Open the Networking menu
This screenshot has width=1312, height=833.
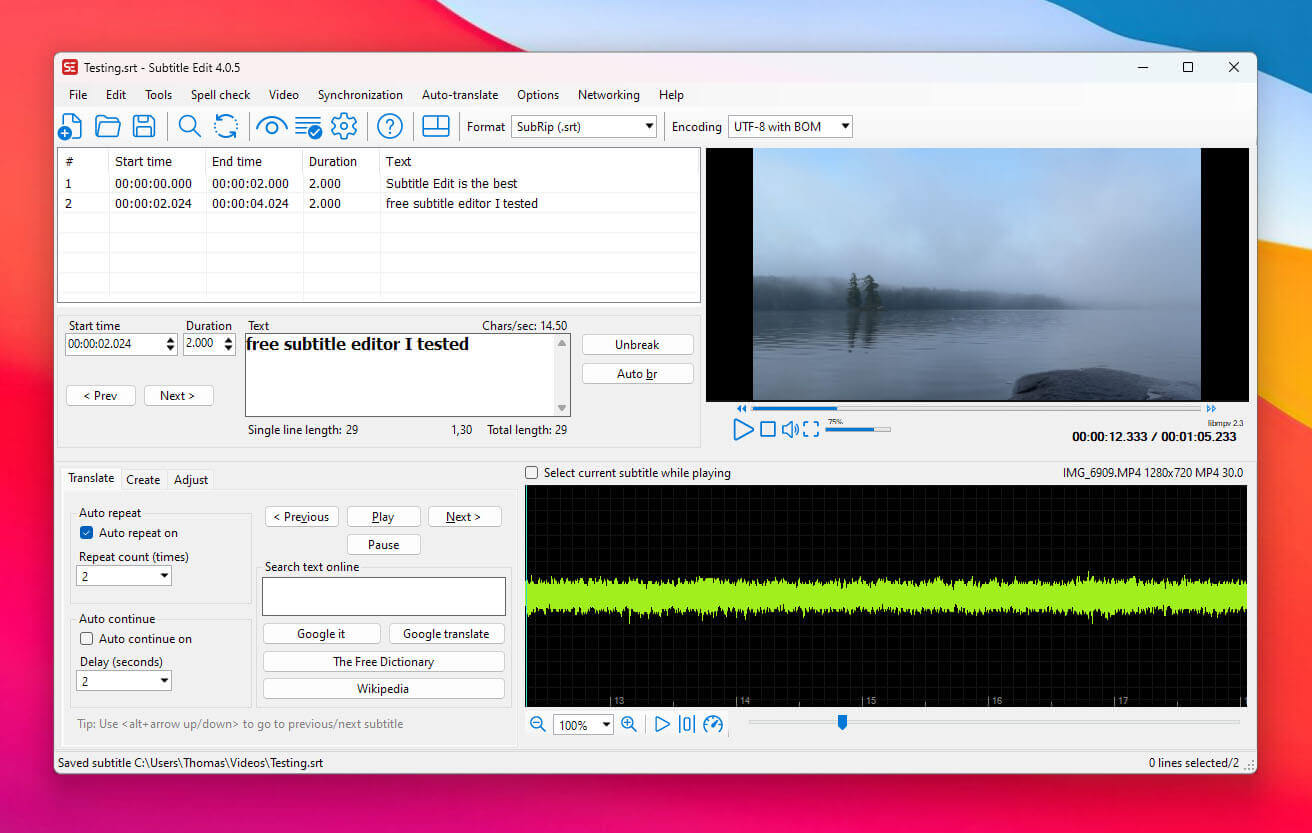[609, 95]
